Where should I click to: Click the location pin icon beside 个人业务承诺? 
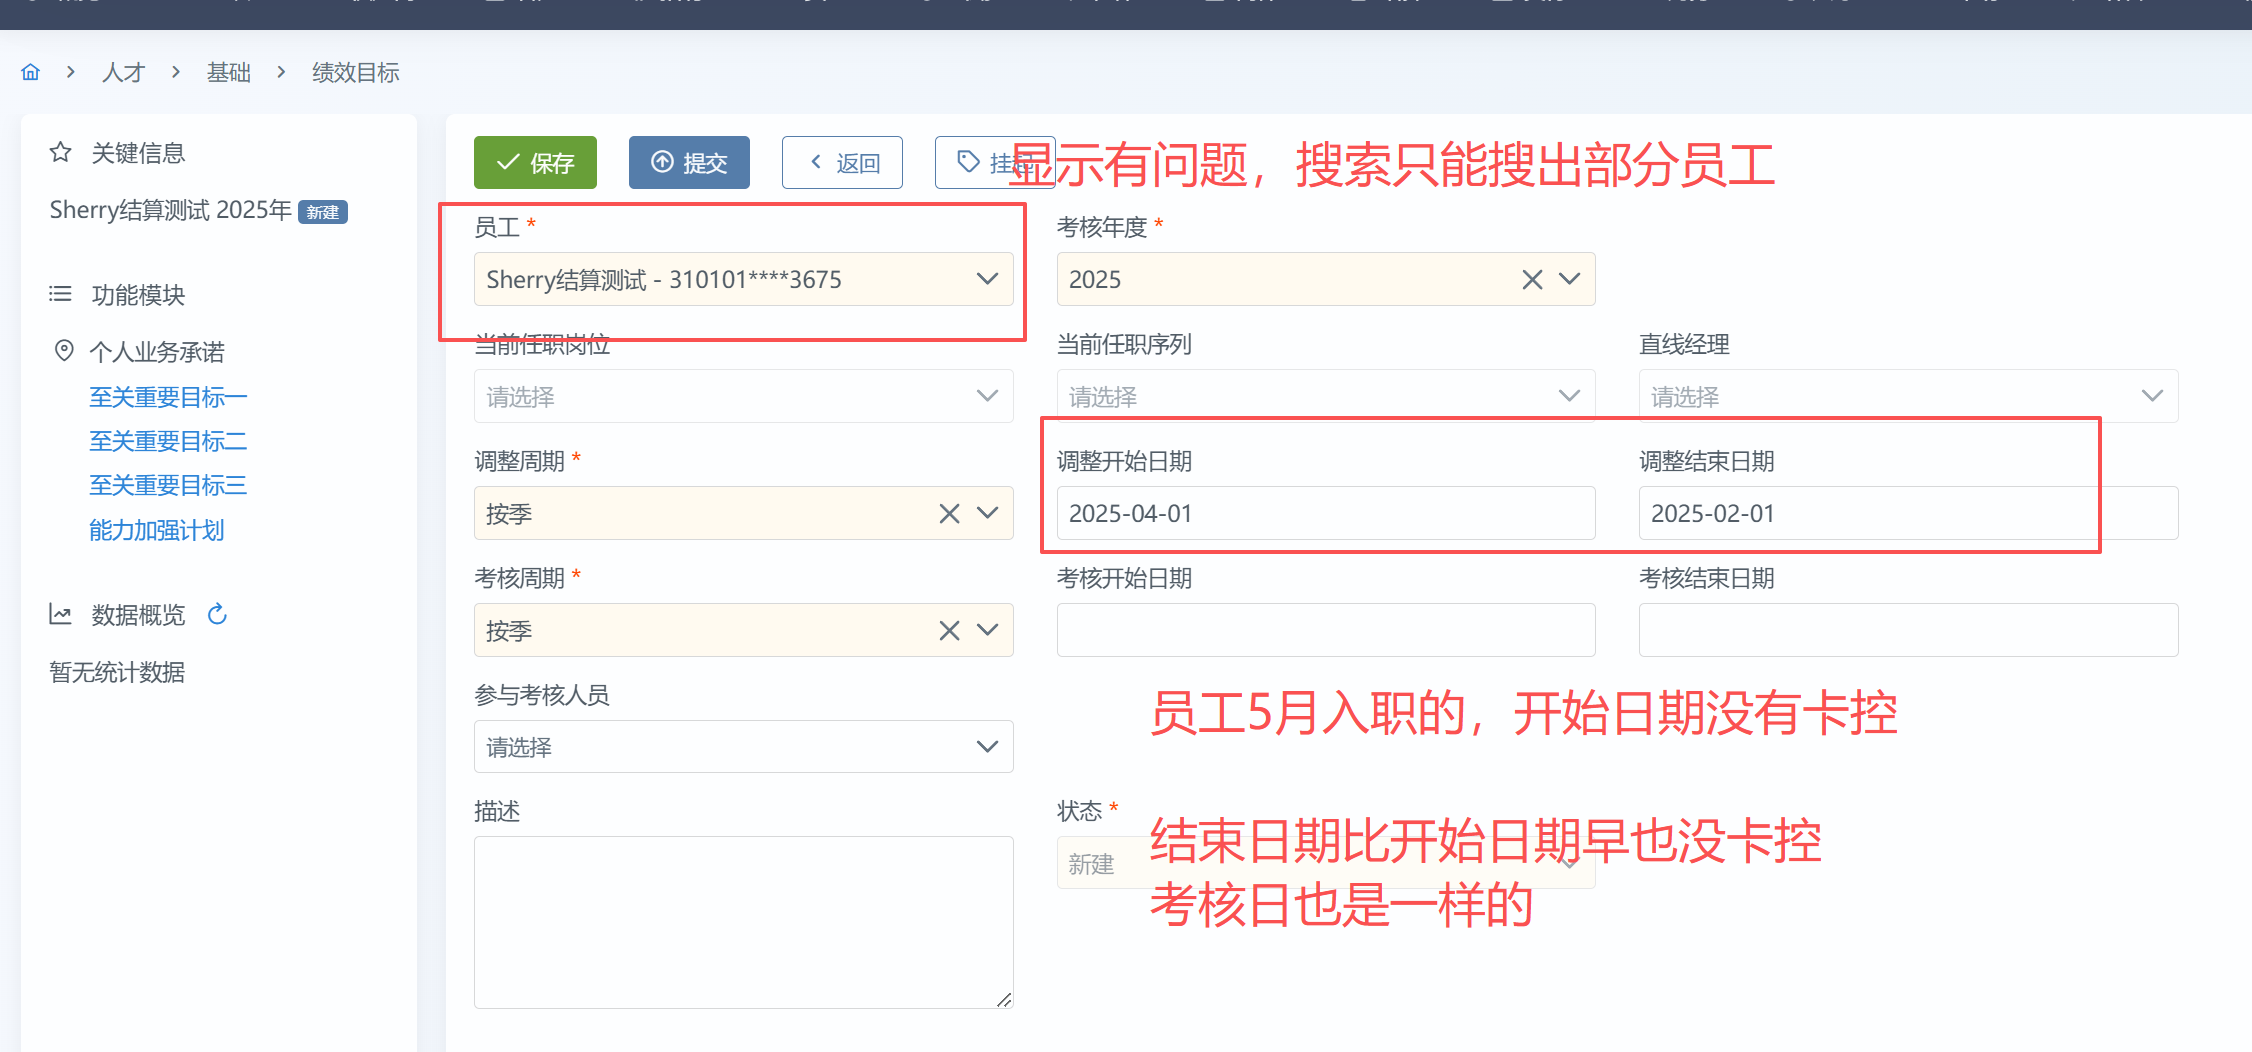[x=64, y=351]
